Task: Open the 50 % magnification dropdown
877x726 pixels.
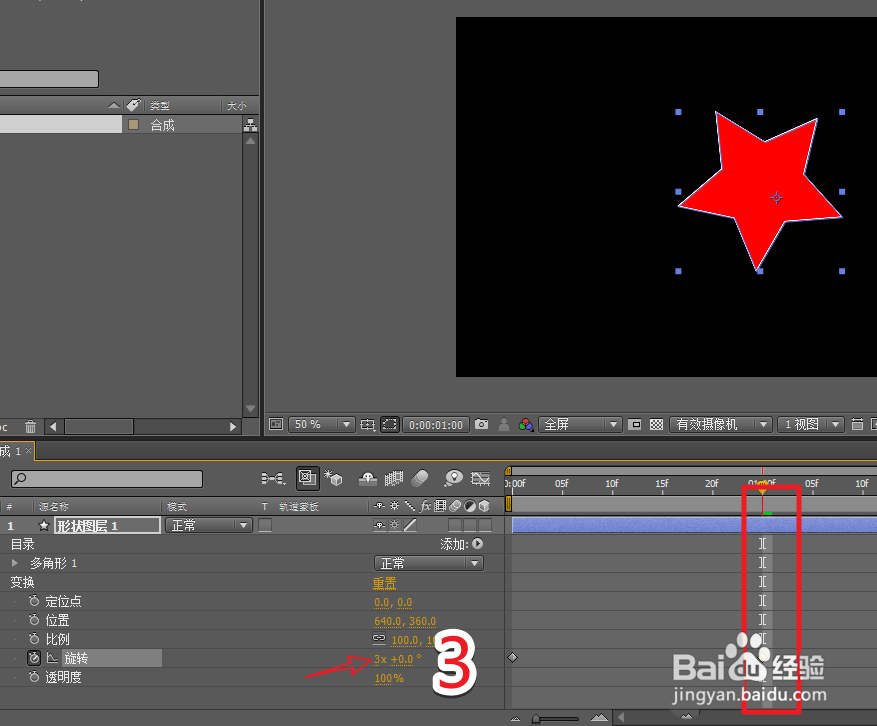Action: point(321,425)
